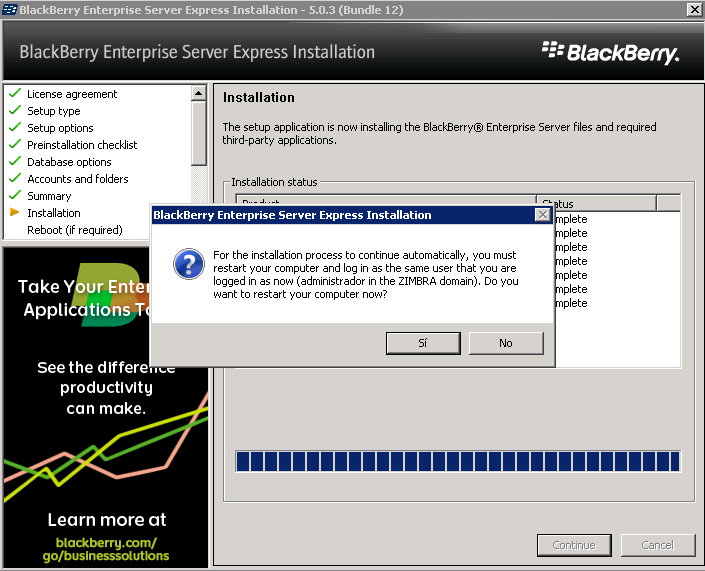
Task: Click the License agreement green checkmark
Action: pyautogui.click(x=15, y=93)
